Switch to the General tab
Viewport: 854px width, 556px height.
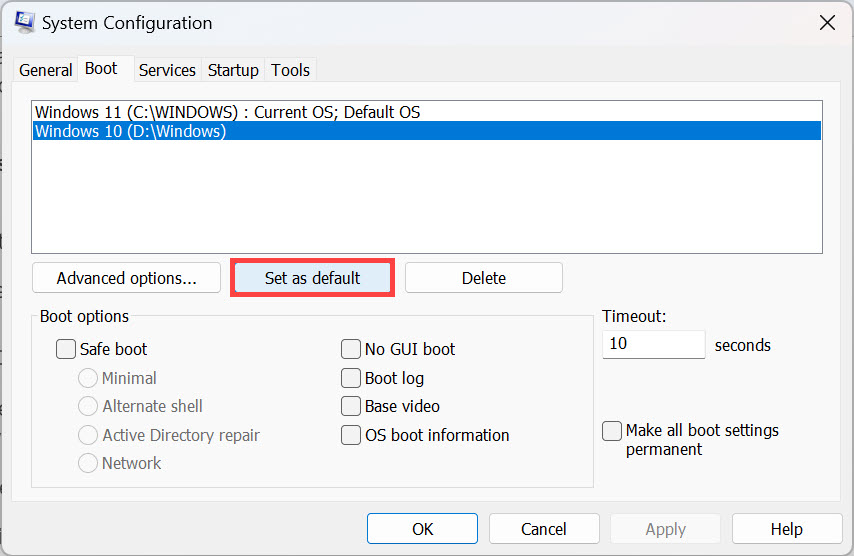(46, 70)
